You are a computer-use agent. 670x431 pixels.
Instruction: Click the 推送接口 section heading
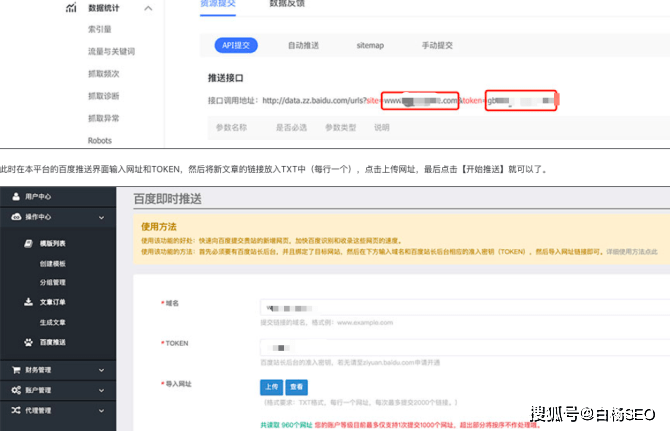[x=226, y=78]
